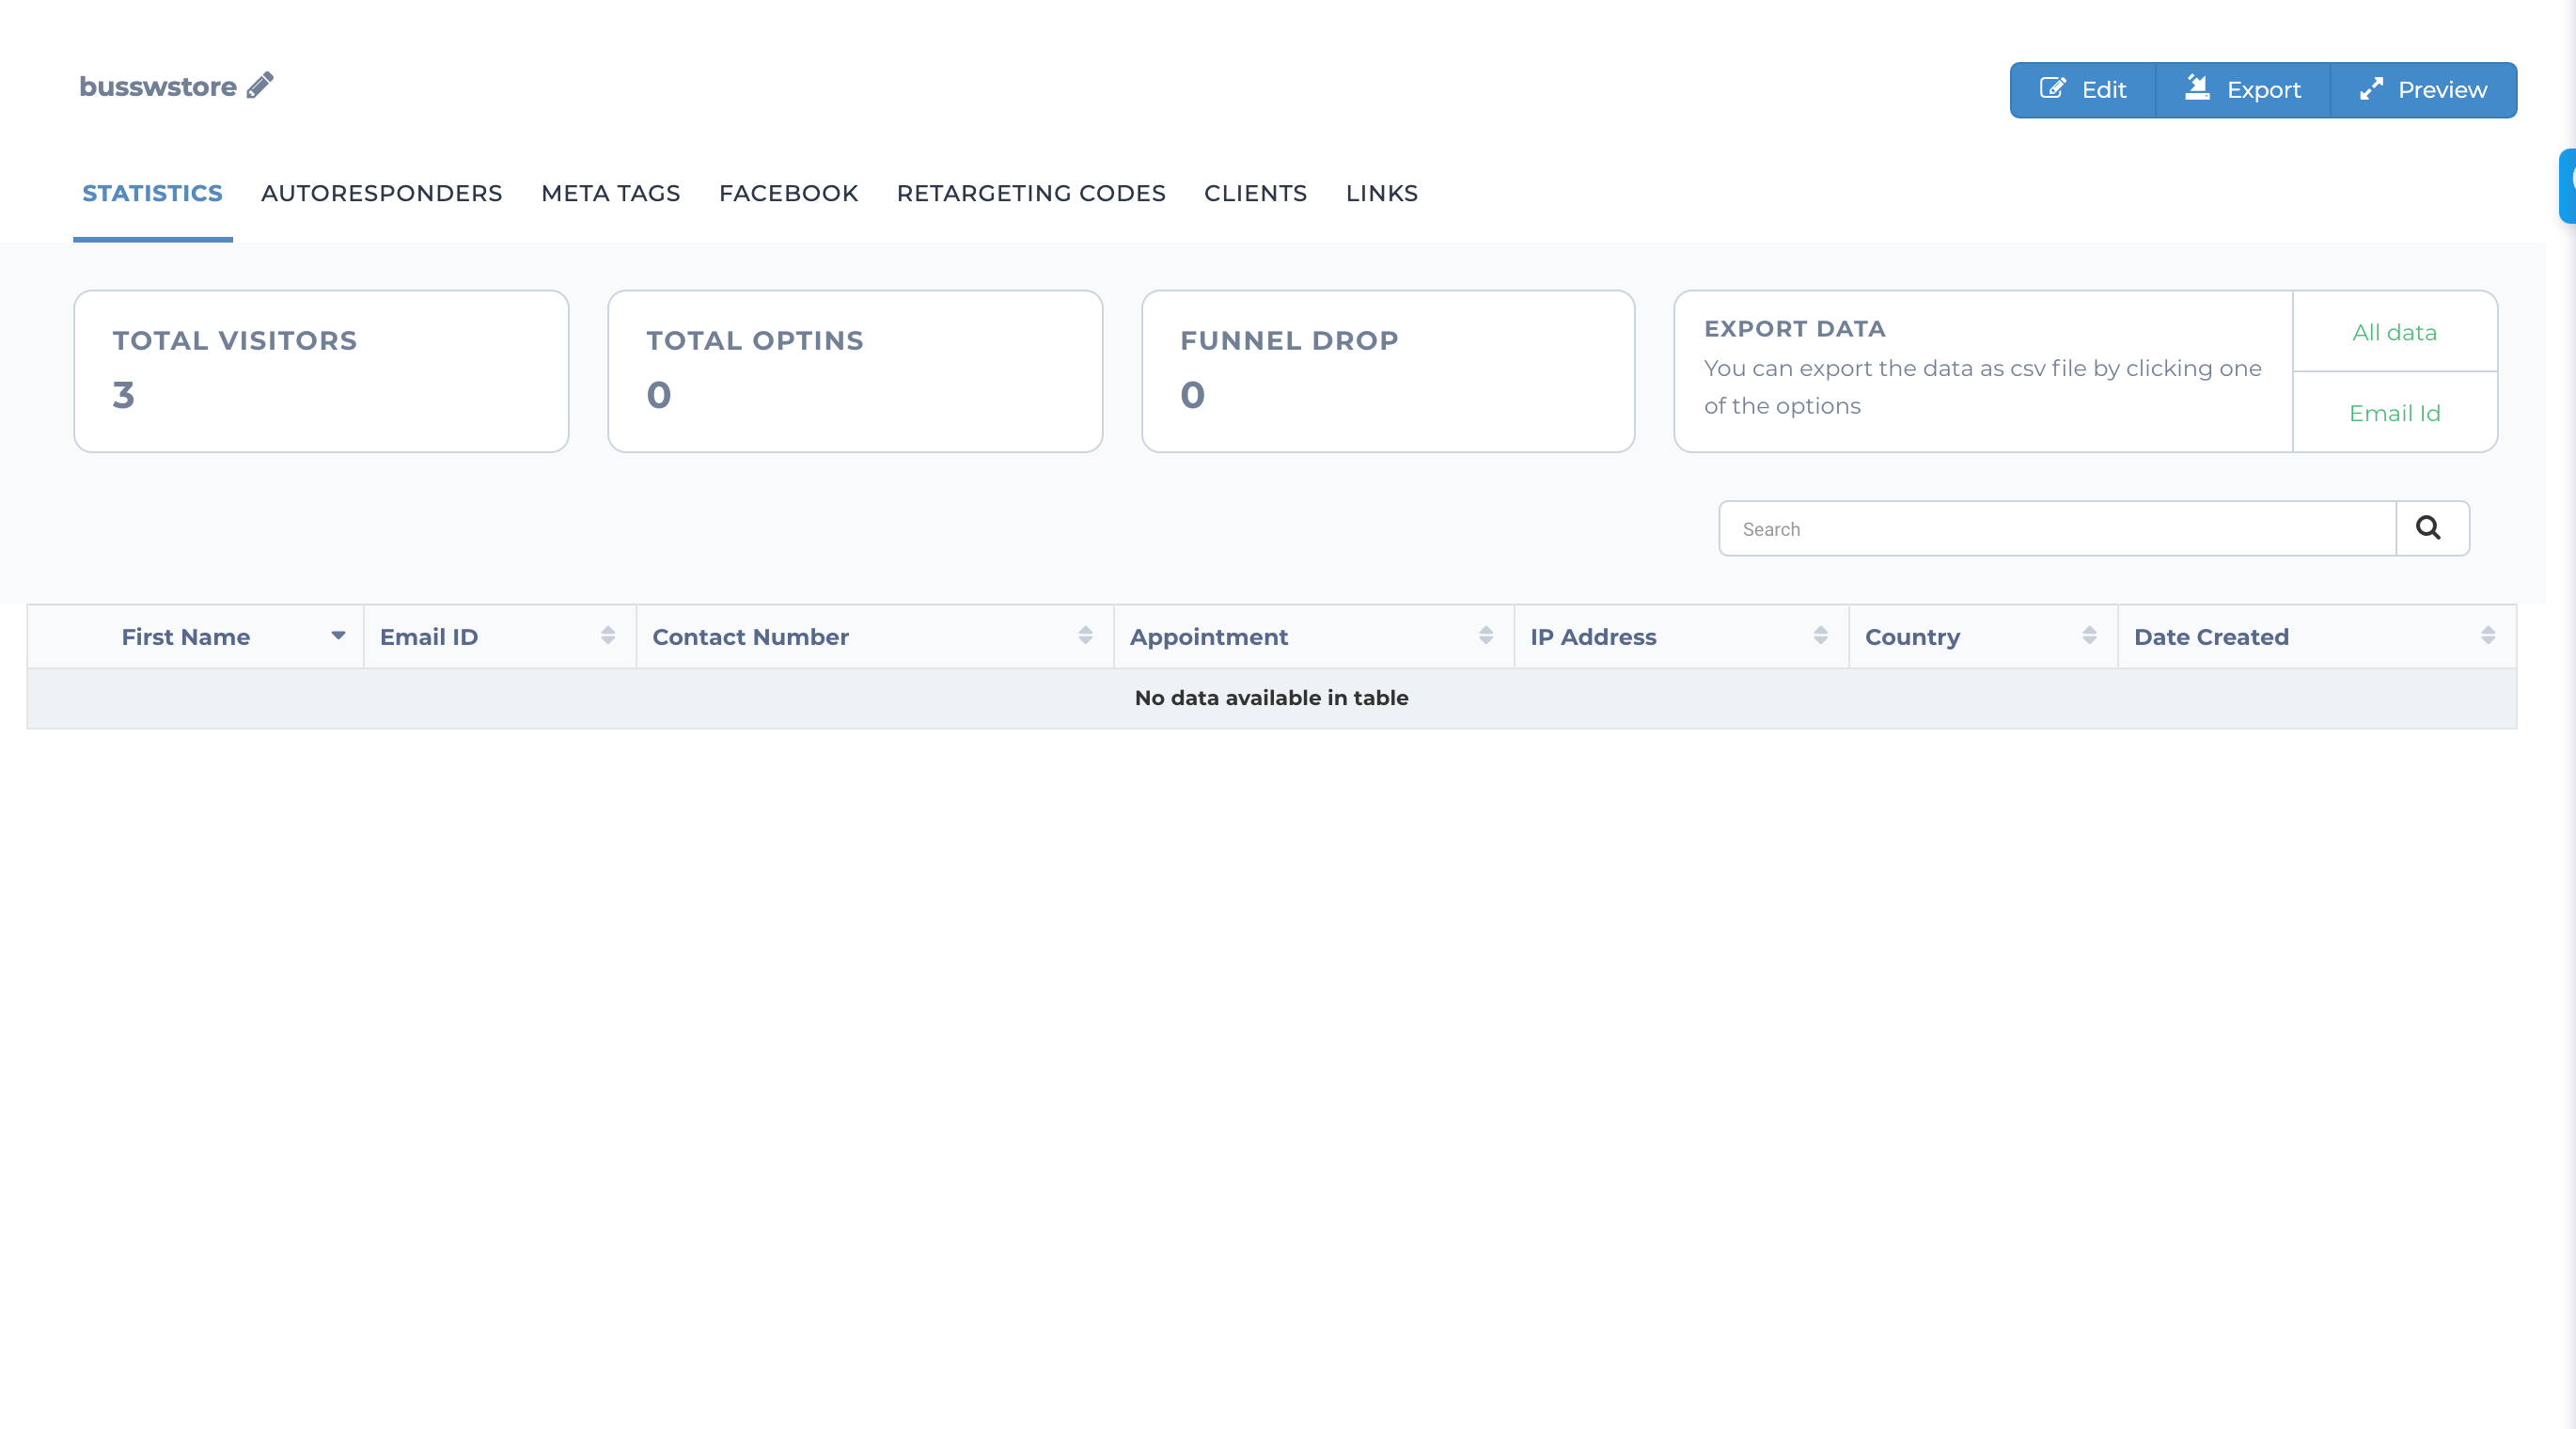Open the Meta Tags tab
Image resolution: width=2576 pixels, height=1429 pixels.
[x=610, y=193]
